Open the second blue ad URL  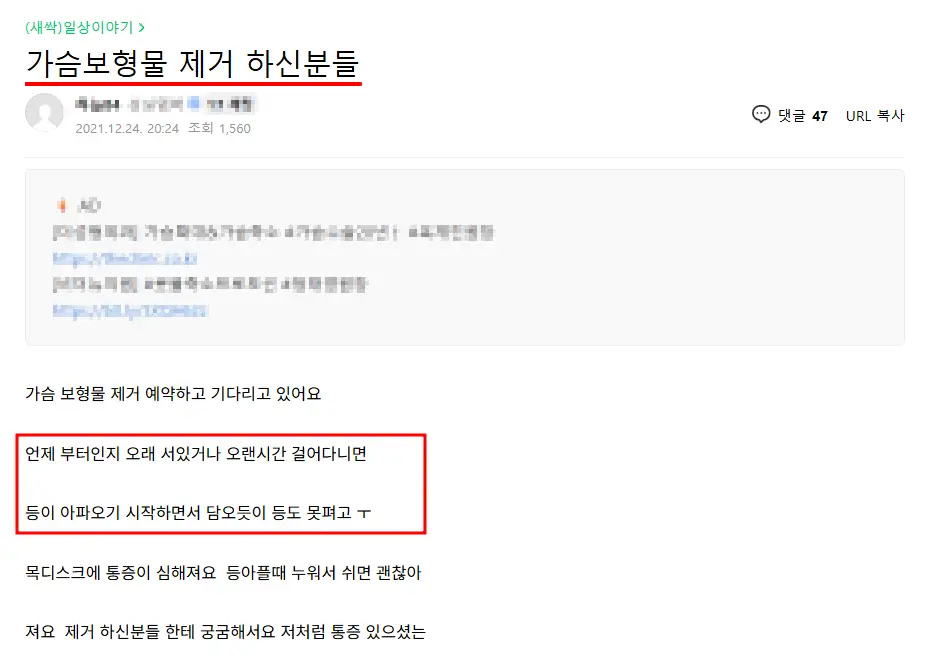coord(130,311)
